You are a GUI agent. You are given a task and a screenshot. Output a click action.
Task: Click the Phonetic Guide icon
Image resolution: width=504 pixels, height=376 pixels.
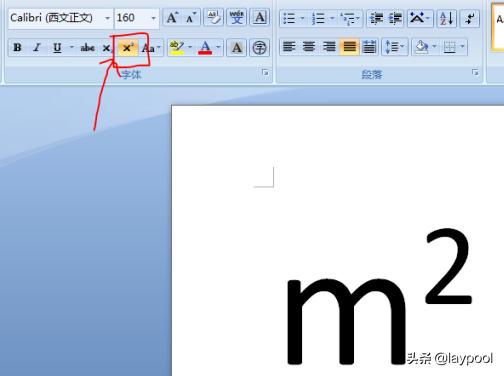point(237,17)
